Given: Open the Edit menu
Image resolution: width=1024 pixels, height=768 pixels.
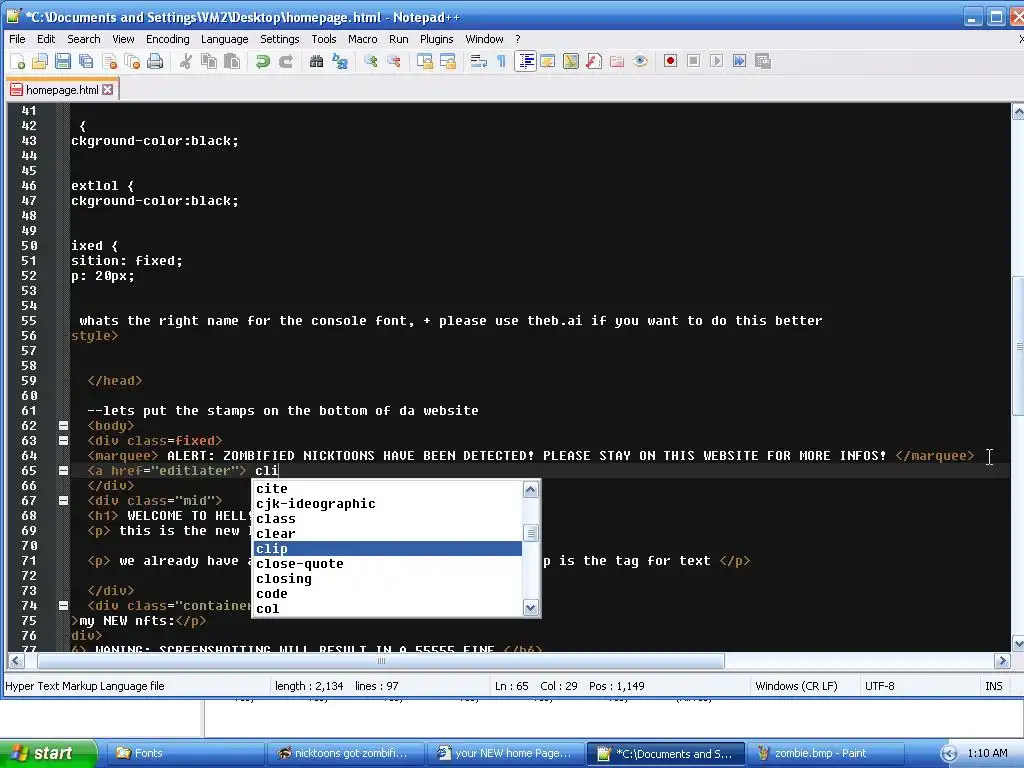Looking at the screenshot, I should (46, 39).
